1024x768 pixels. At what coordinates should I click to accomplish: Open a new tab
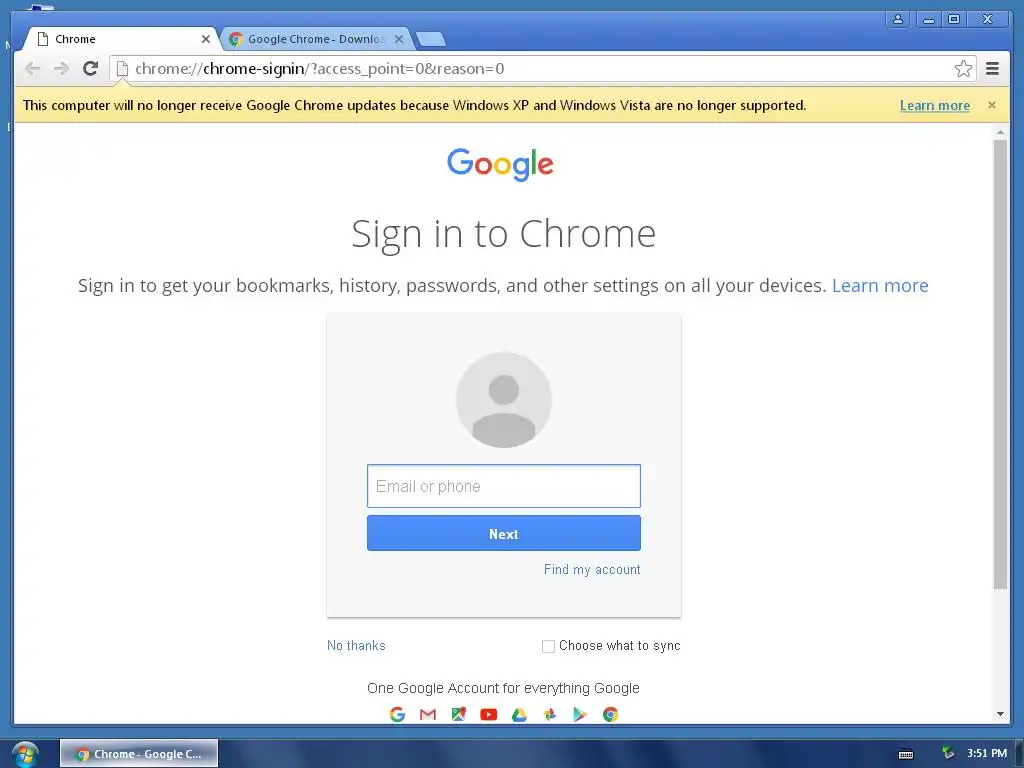pos(431,39)
